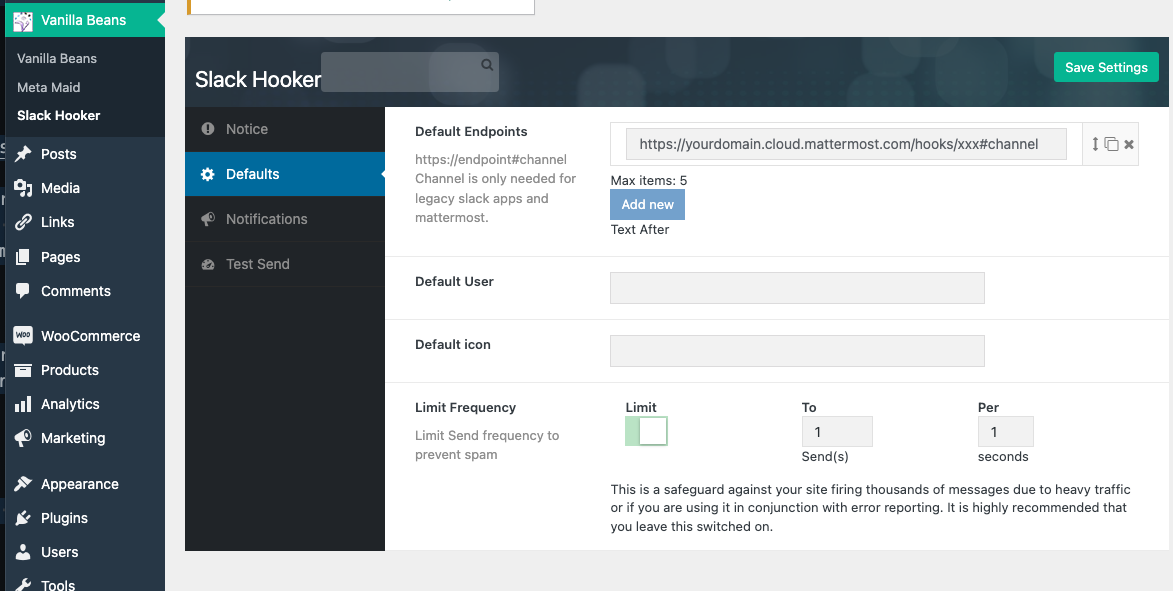Viewport: 1173px width, 591px height.
Task: Click the 'Max items: 5' text
Action: pos(649,180)
